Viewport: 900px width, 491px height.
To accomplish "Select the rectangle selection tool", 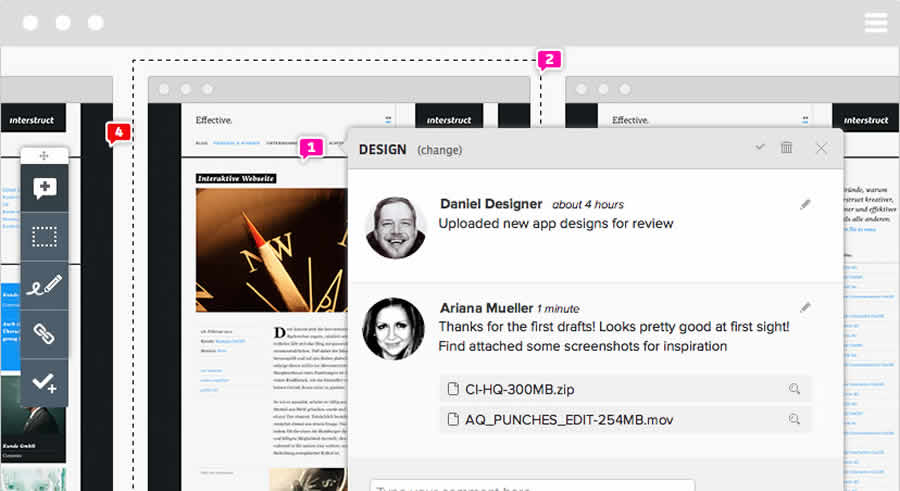I will click(44, 237).
